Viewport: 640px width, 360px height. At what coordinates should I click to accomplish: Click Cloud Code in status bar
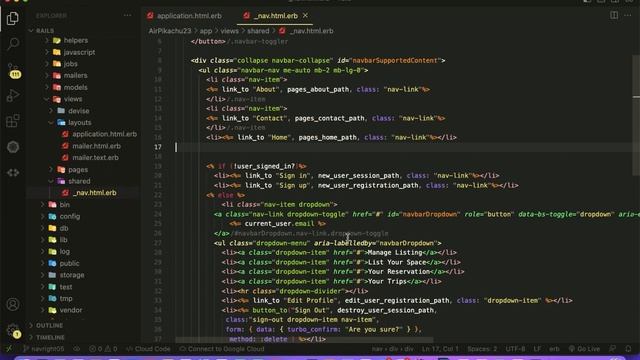pyautogui.click(x=148, y=349)
